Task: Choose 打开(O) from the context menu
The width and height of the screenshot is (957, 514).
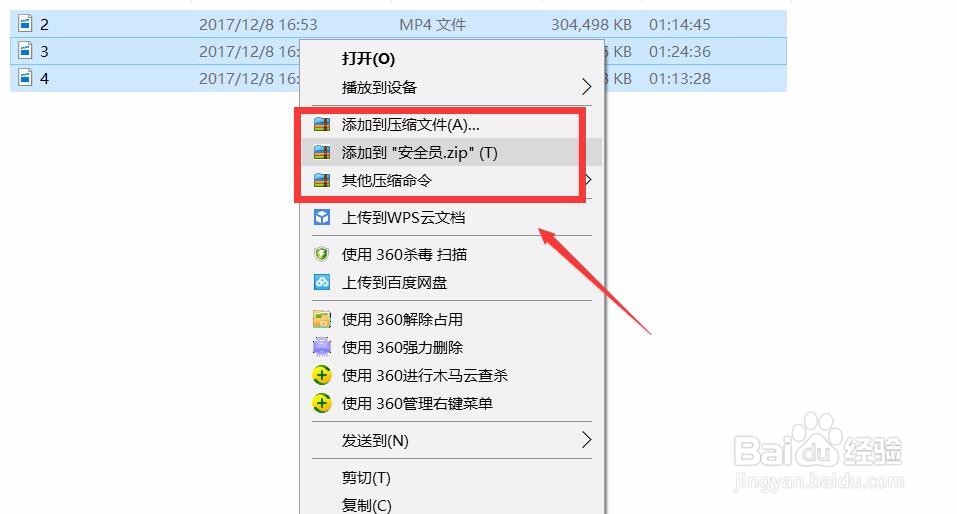Action: (x=368, y=59)
